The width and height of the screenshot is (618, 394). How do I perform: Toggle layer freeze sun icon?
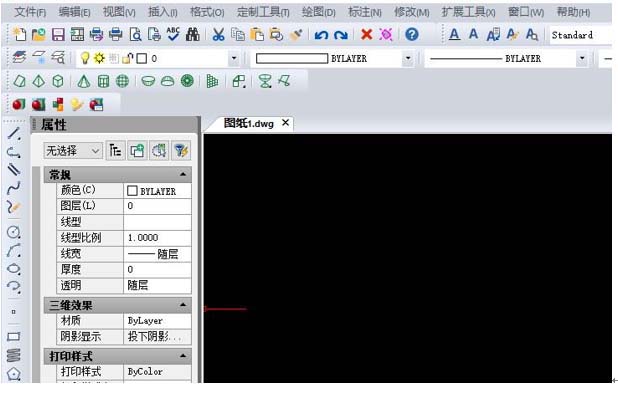(99, 58)
